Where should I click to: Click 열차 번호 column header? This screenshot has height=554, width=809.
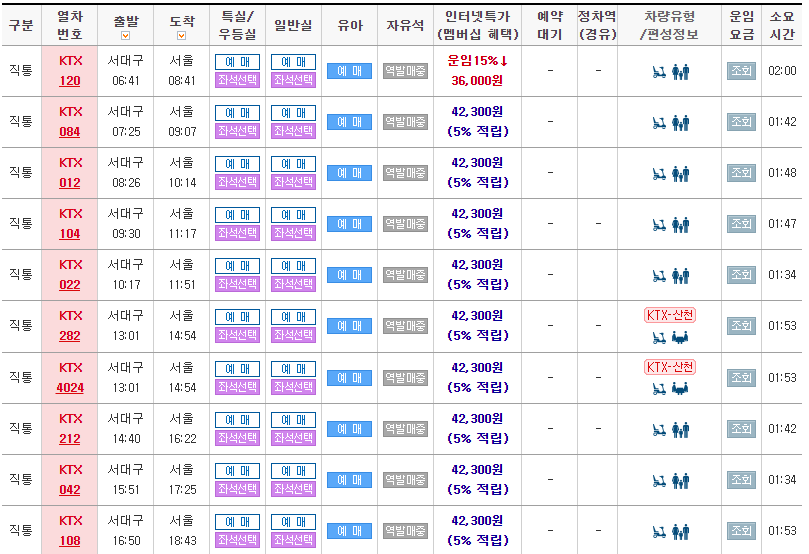pyautogui.click(x=70, y=25)
